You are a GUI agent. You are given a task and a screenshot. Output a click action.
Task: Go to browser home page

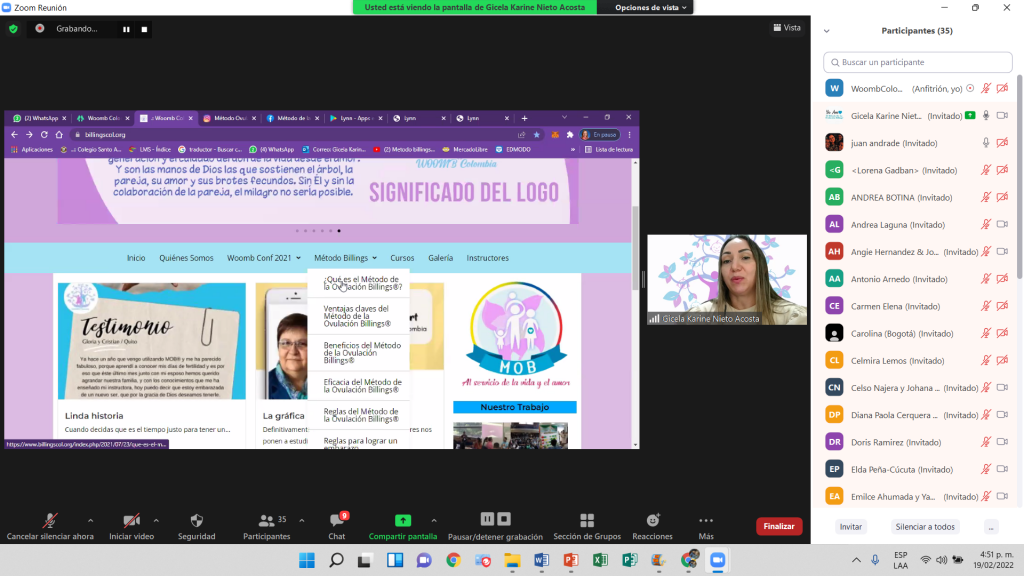(59, 135)
